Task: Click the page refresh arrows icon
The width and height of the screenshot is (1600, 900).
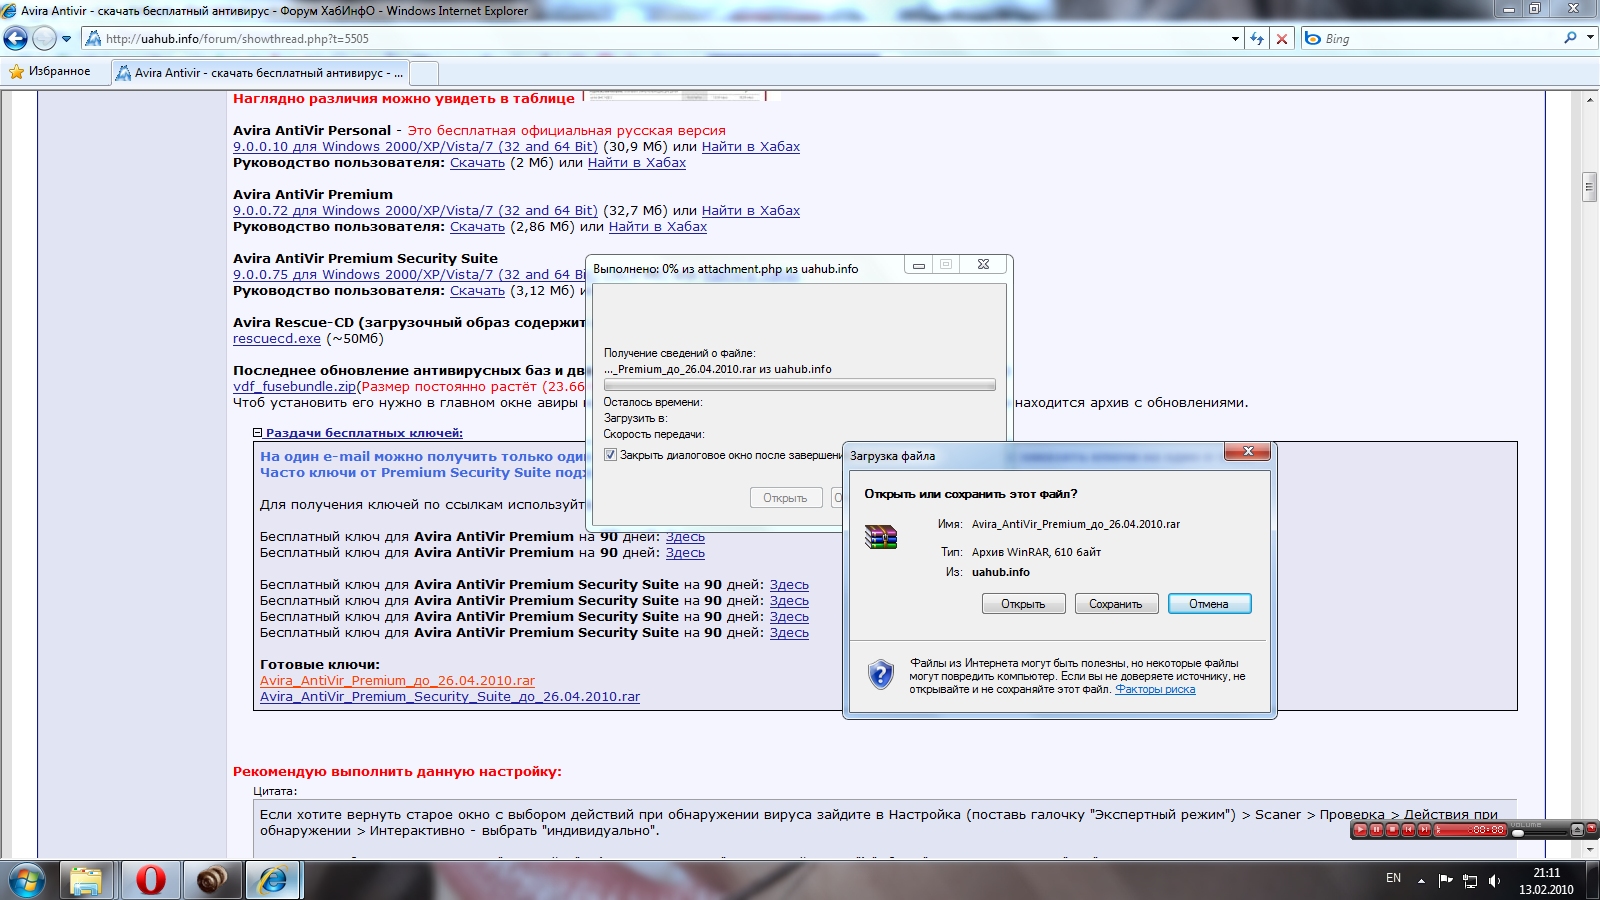Action: coord(1257,39)
